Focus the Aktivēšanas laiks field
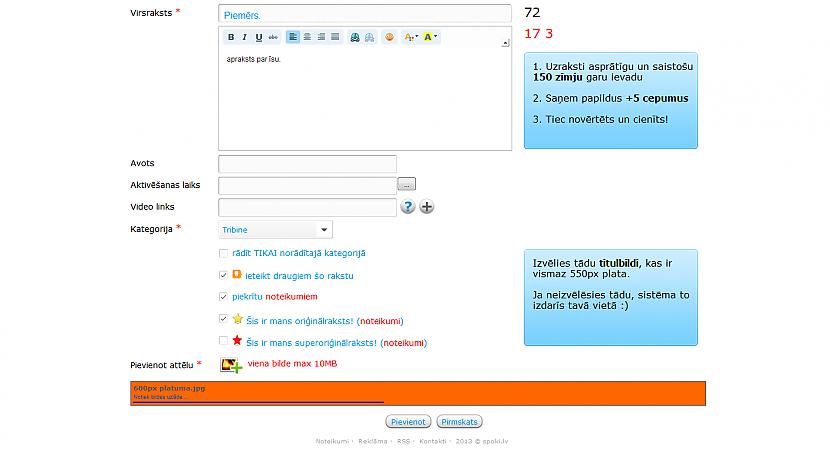Image resolution: width=830 pixels, height=451 pixels. coord(307,185)
